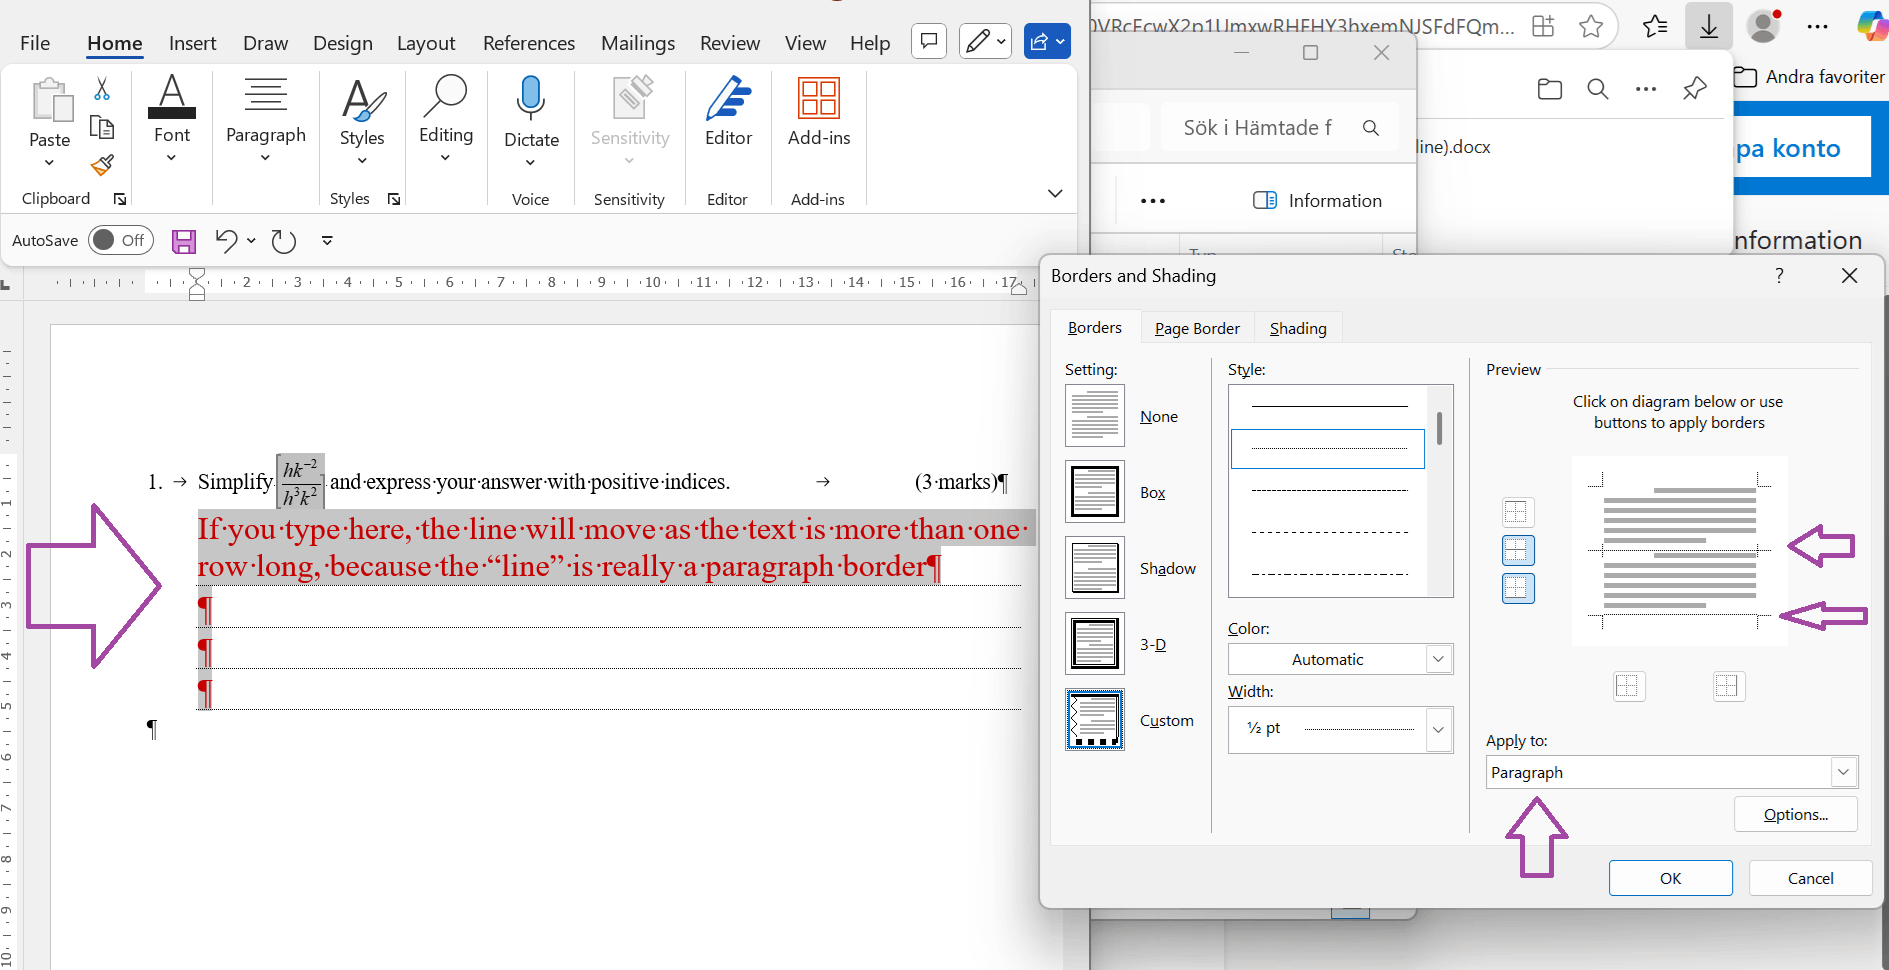The width and height of the screenshot is (1889, 970).
Task: Expand the Paste options arrow
Action: click(x=49, y=163)
